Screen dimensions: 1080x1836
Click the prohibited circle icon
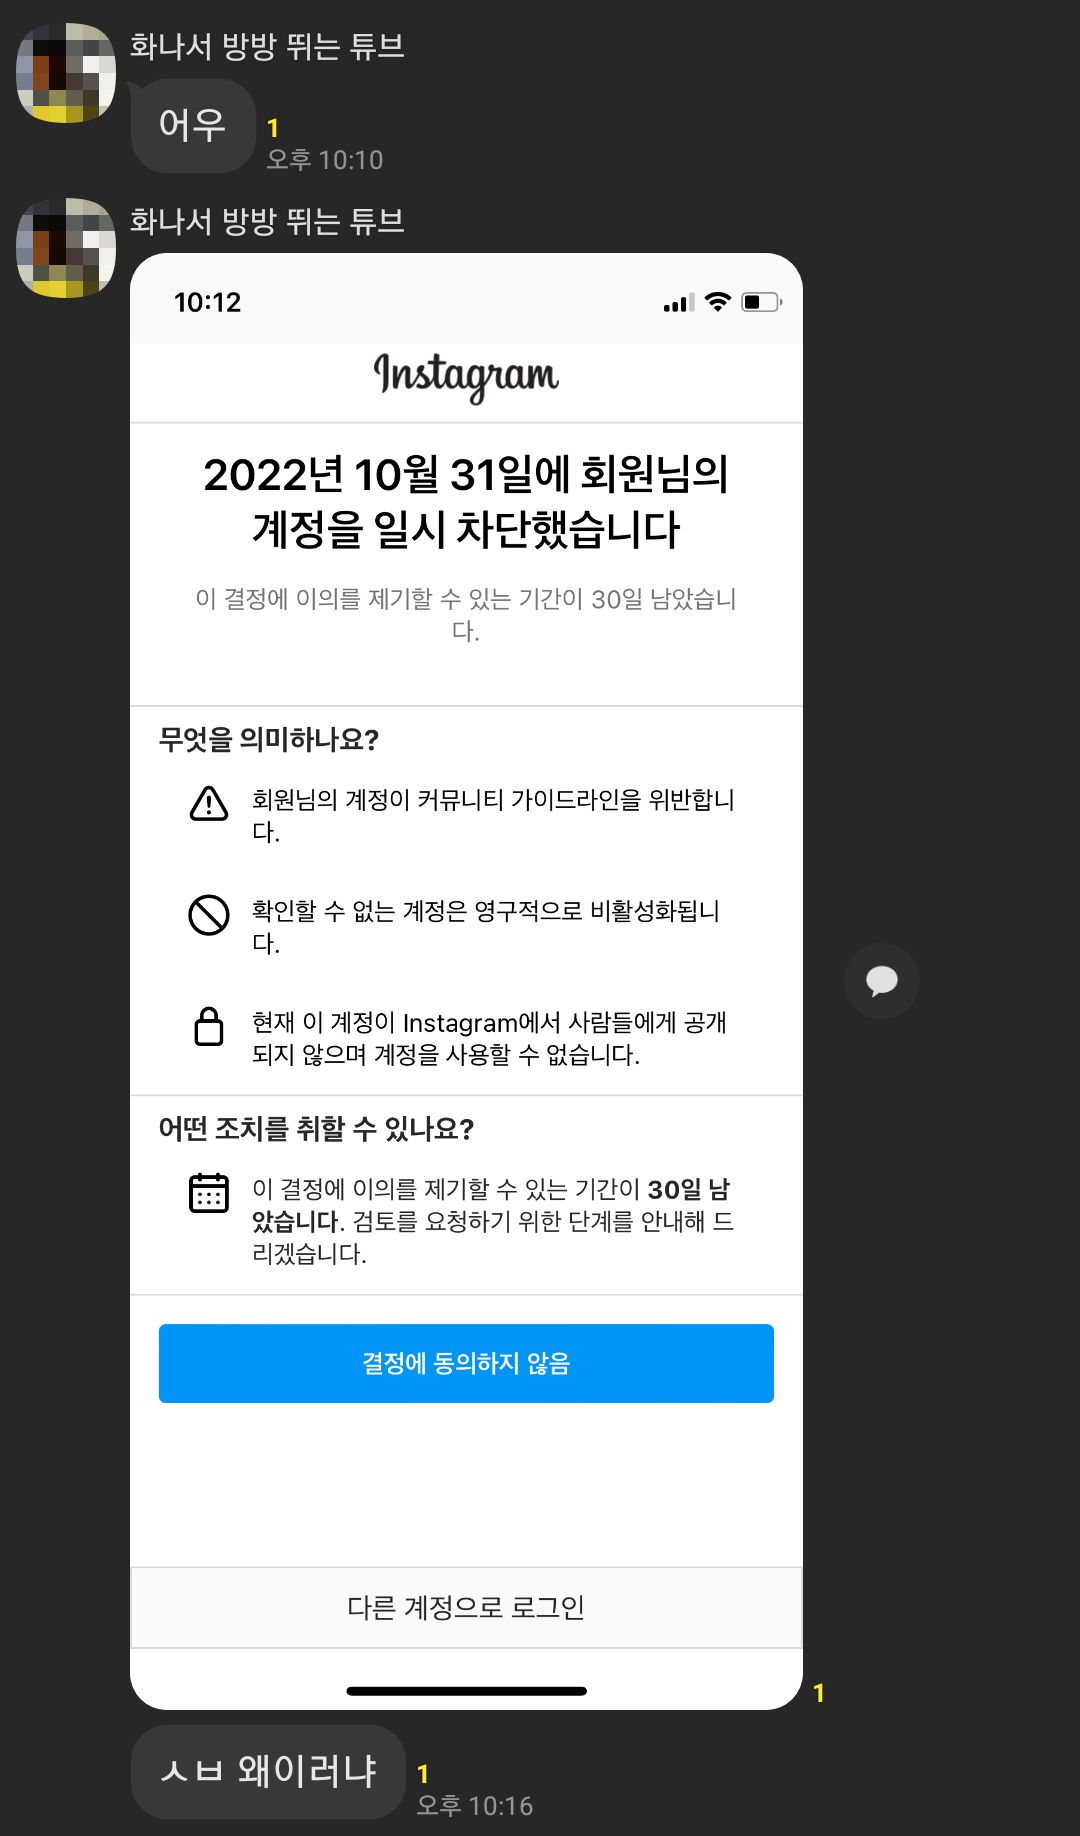point(209,914)
